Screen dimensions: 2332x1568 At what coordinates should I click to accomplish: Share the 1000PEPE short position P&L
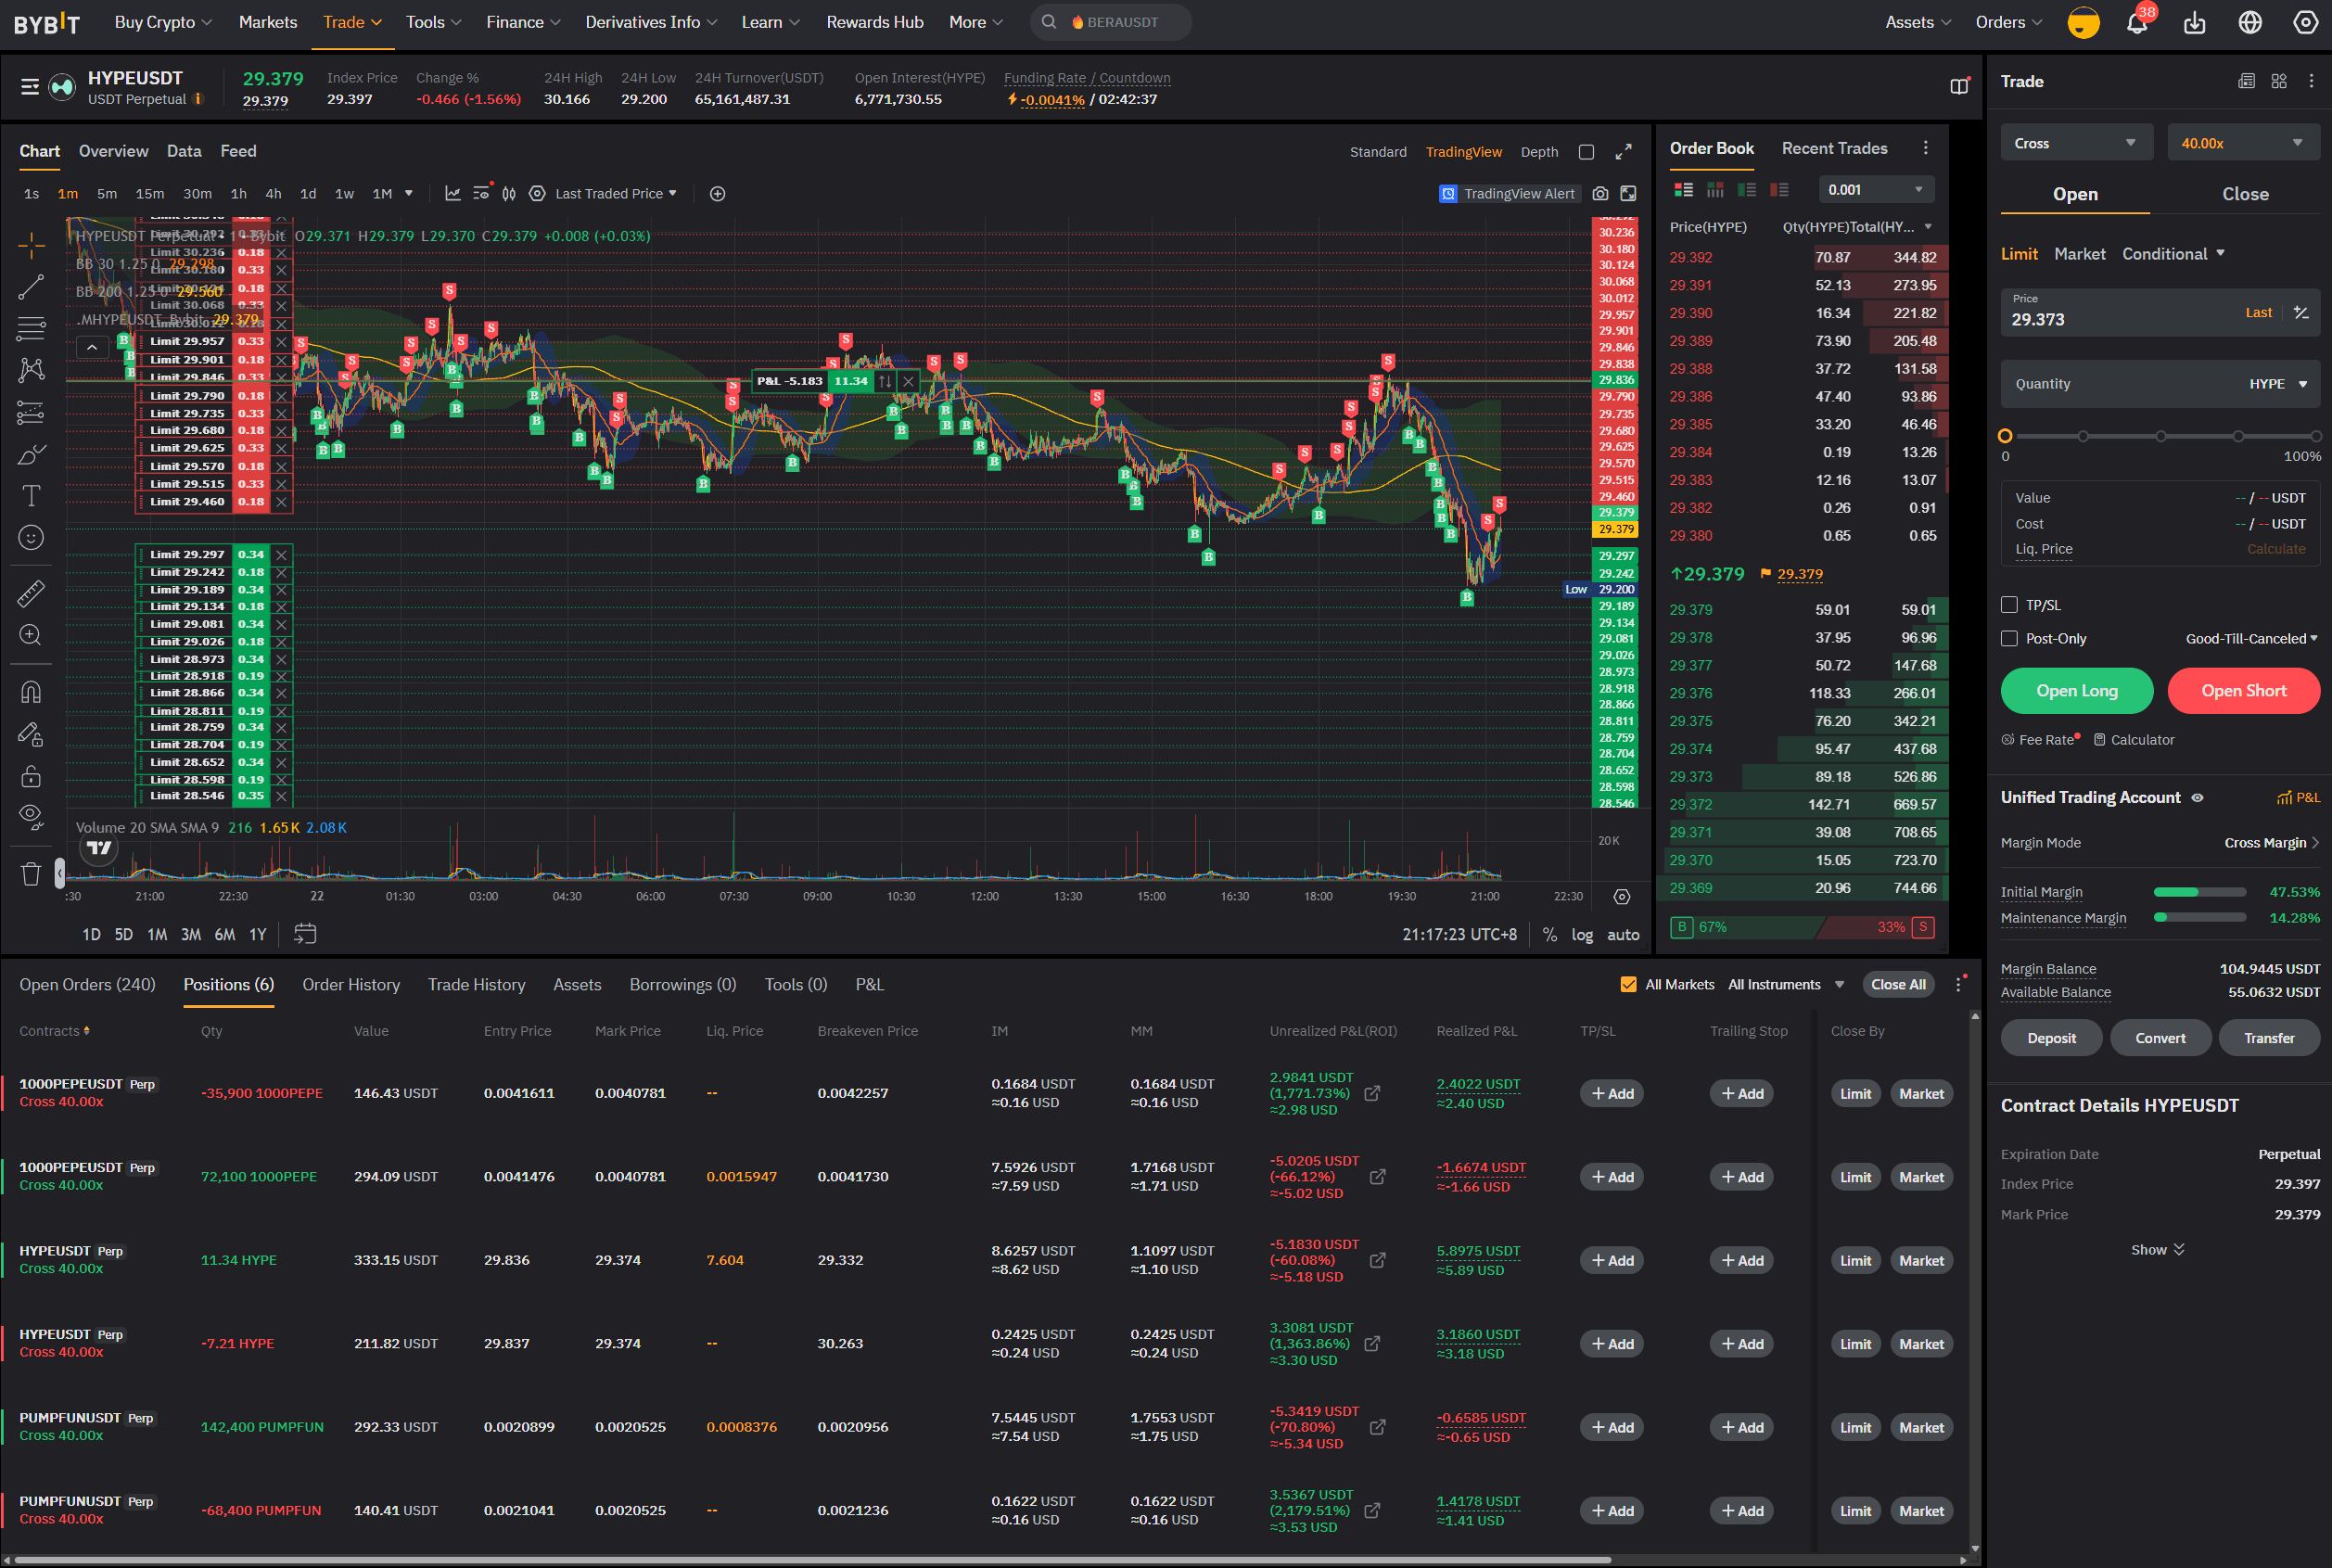coord(1372,1094)
